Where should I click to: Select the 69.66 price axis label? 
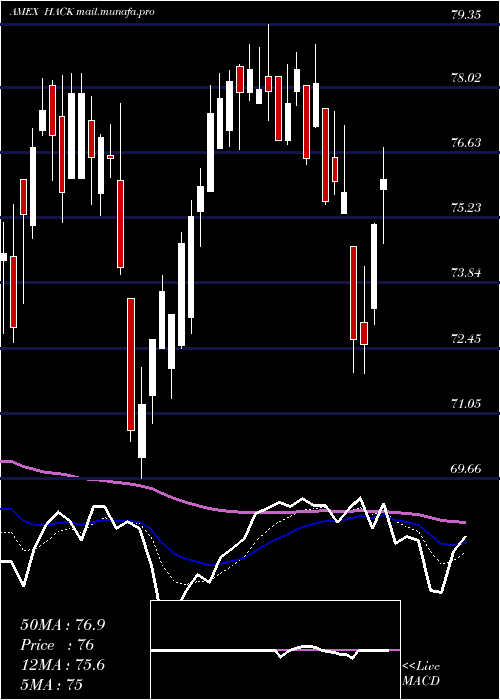[466, 469]
